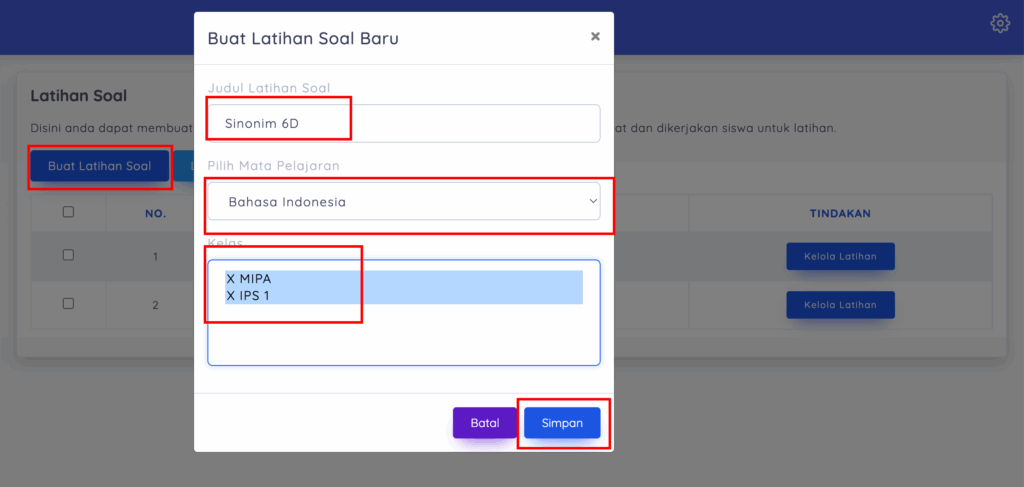1024x487 pixels.
Task: Click the partly hidden button beside Buat Latihan Soal
Action: coord(184,166)
